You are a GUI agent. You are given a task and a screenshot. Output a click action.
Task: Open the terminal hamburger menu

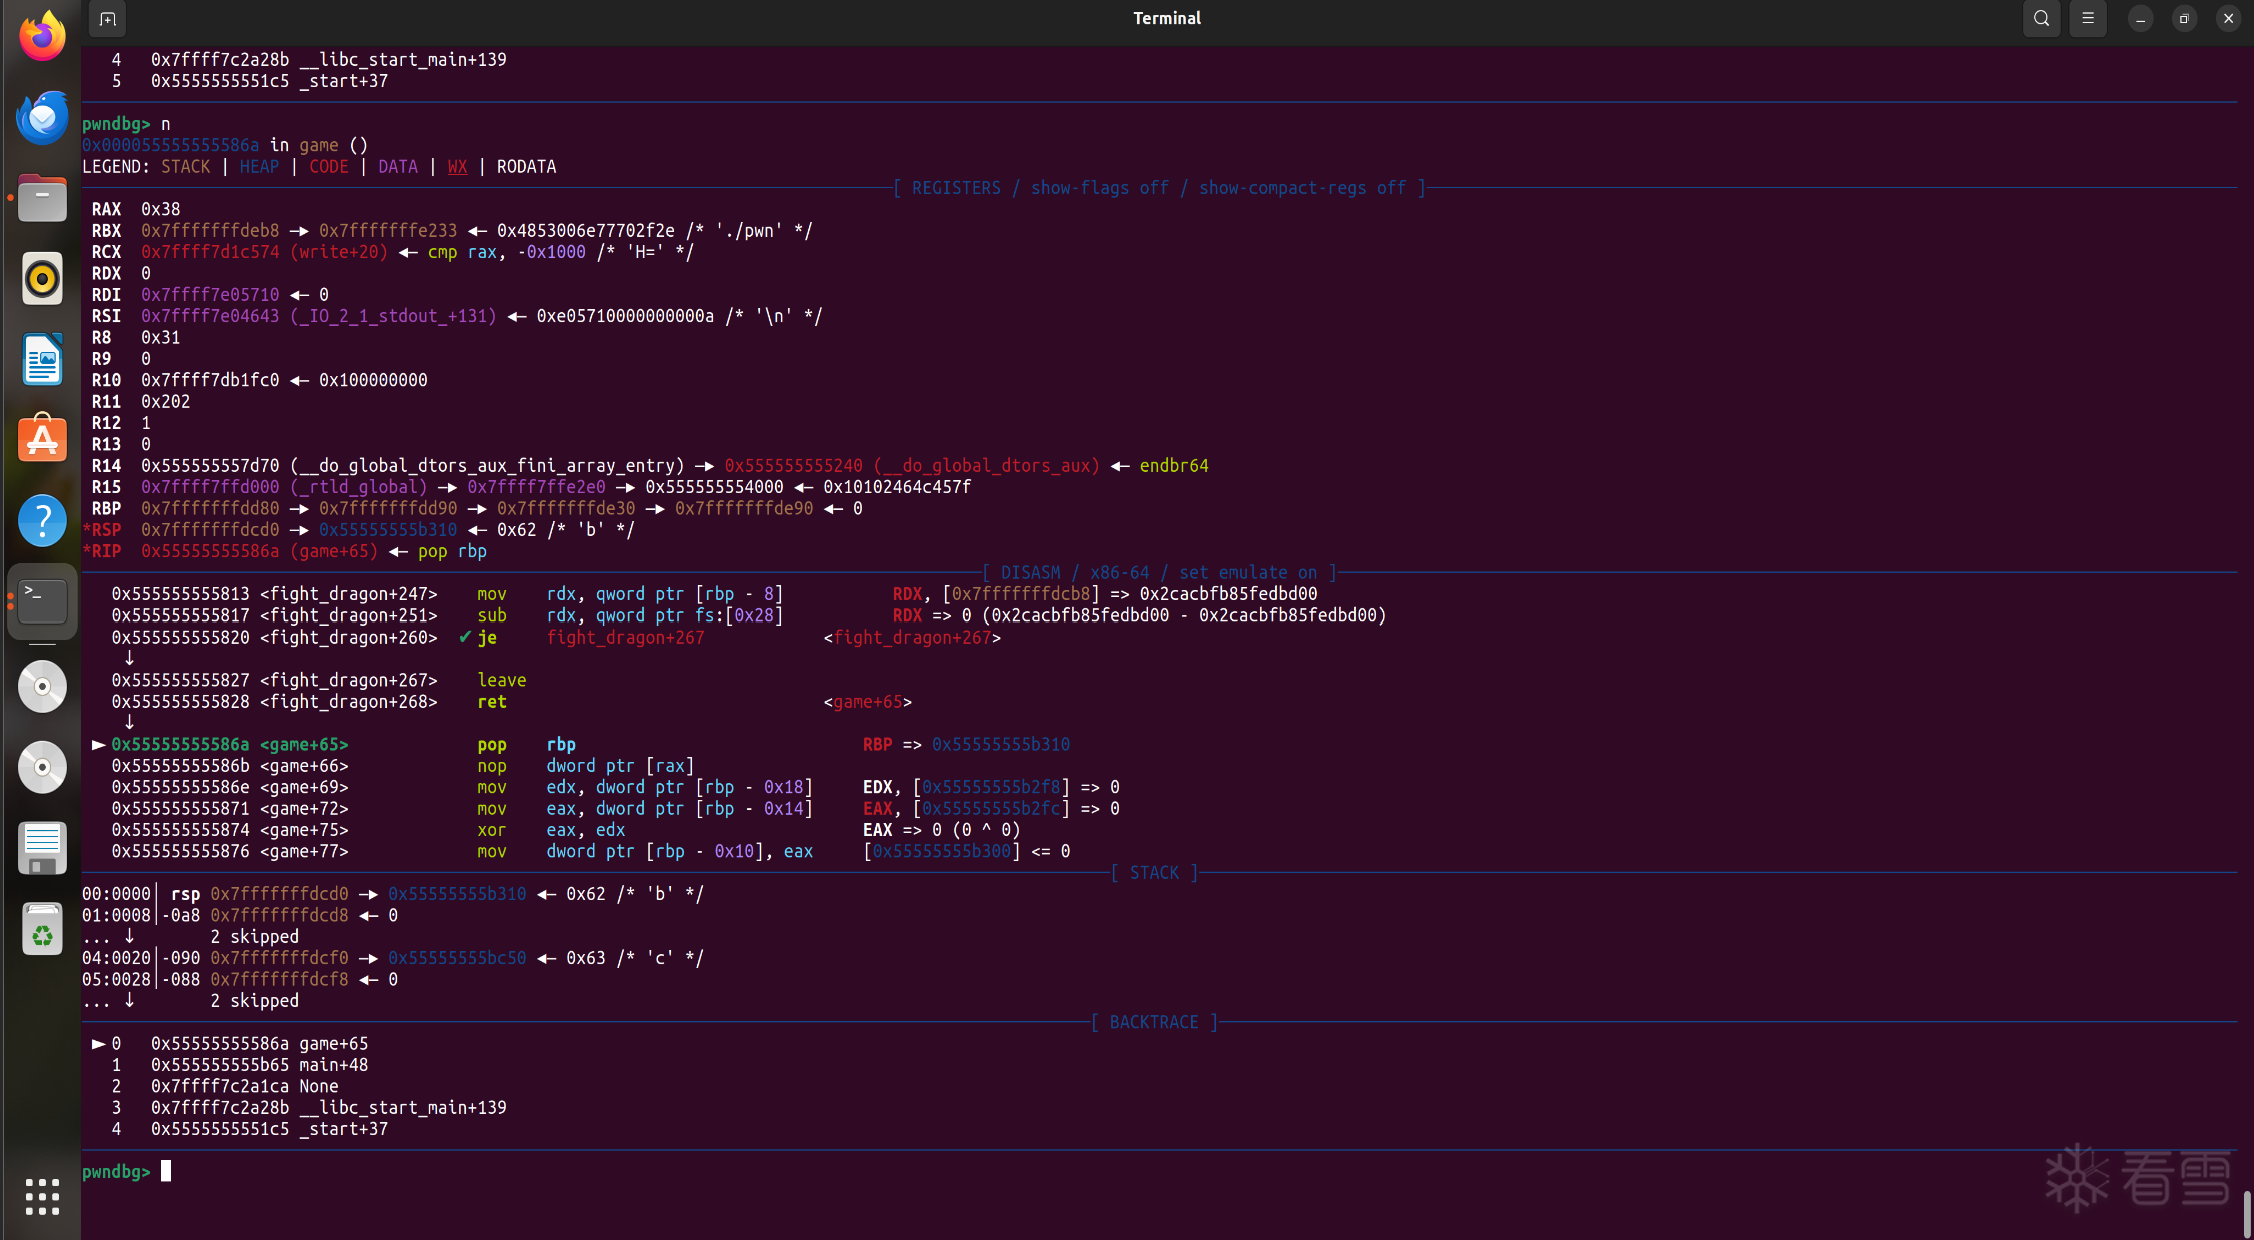point(2088,19)
